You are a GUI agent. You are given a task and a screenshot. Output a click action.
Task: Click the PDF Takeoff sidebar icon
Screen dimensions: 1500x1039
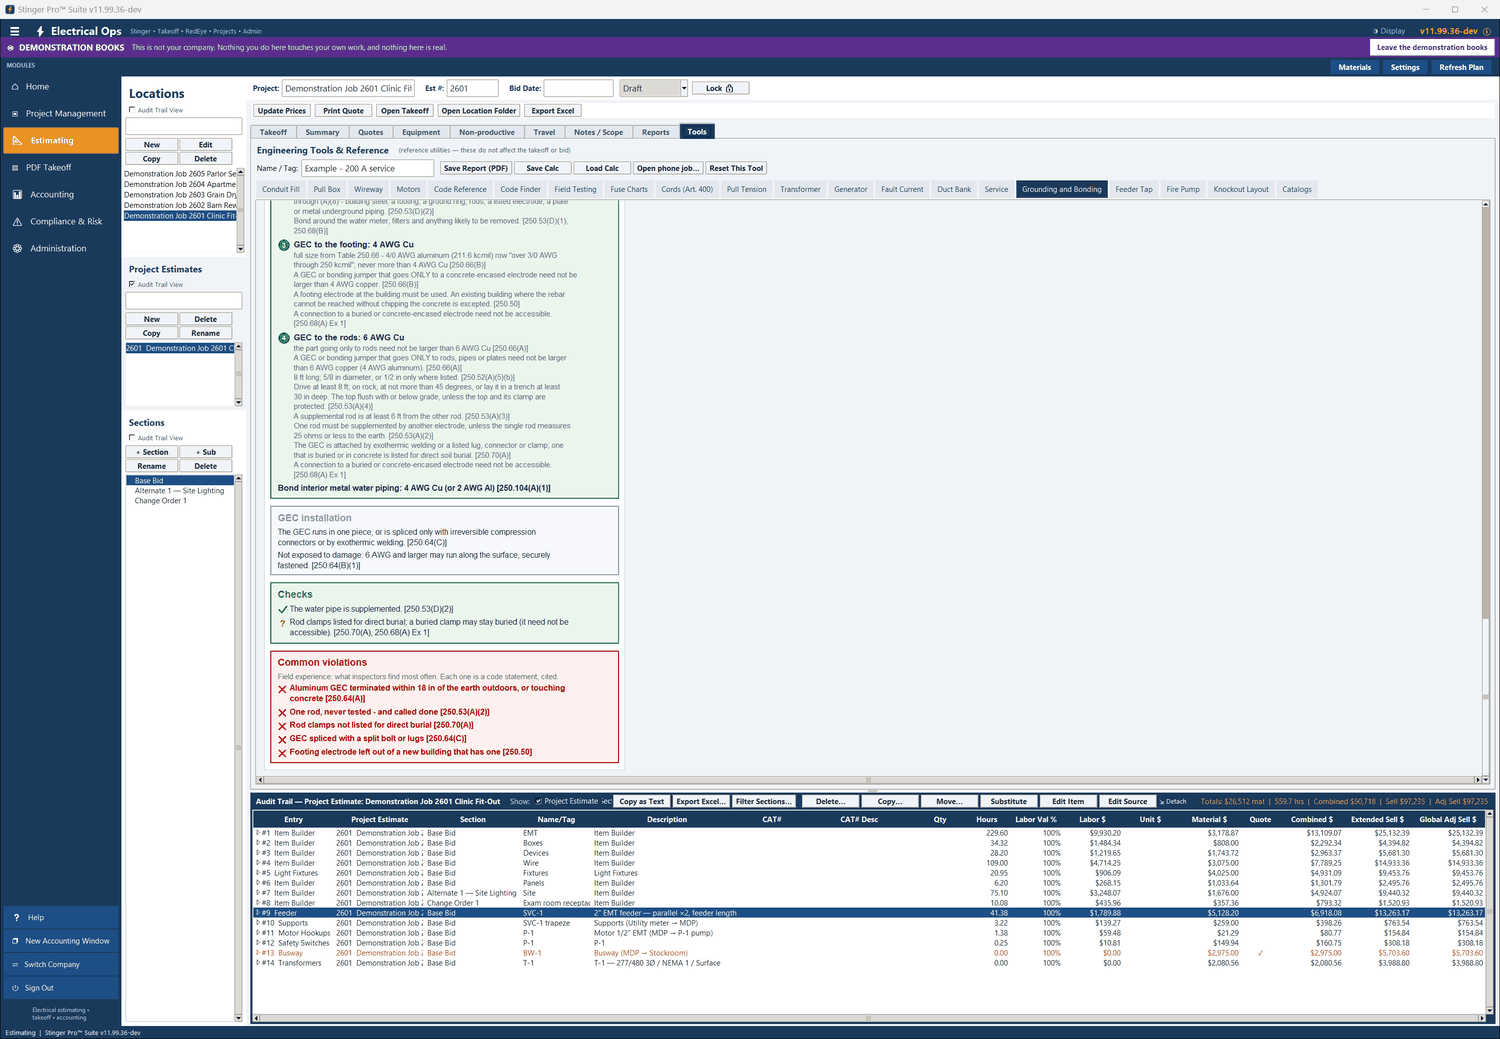15,168
